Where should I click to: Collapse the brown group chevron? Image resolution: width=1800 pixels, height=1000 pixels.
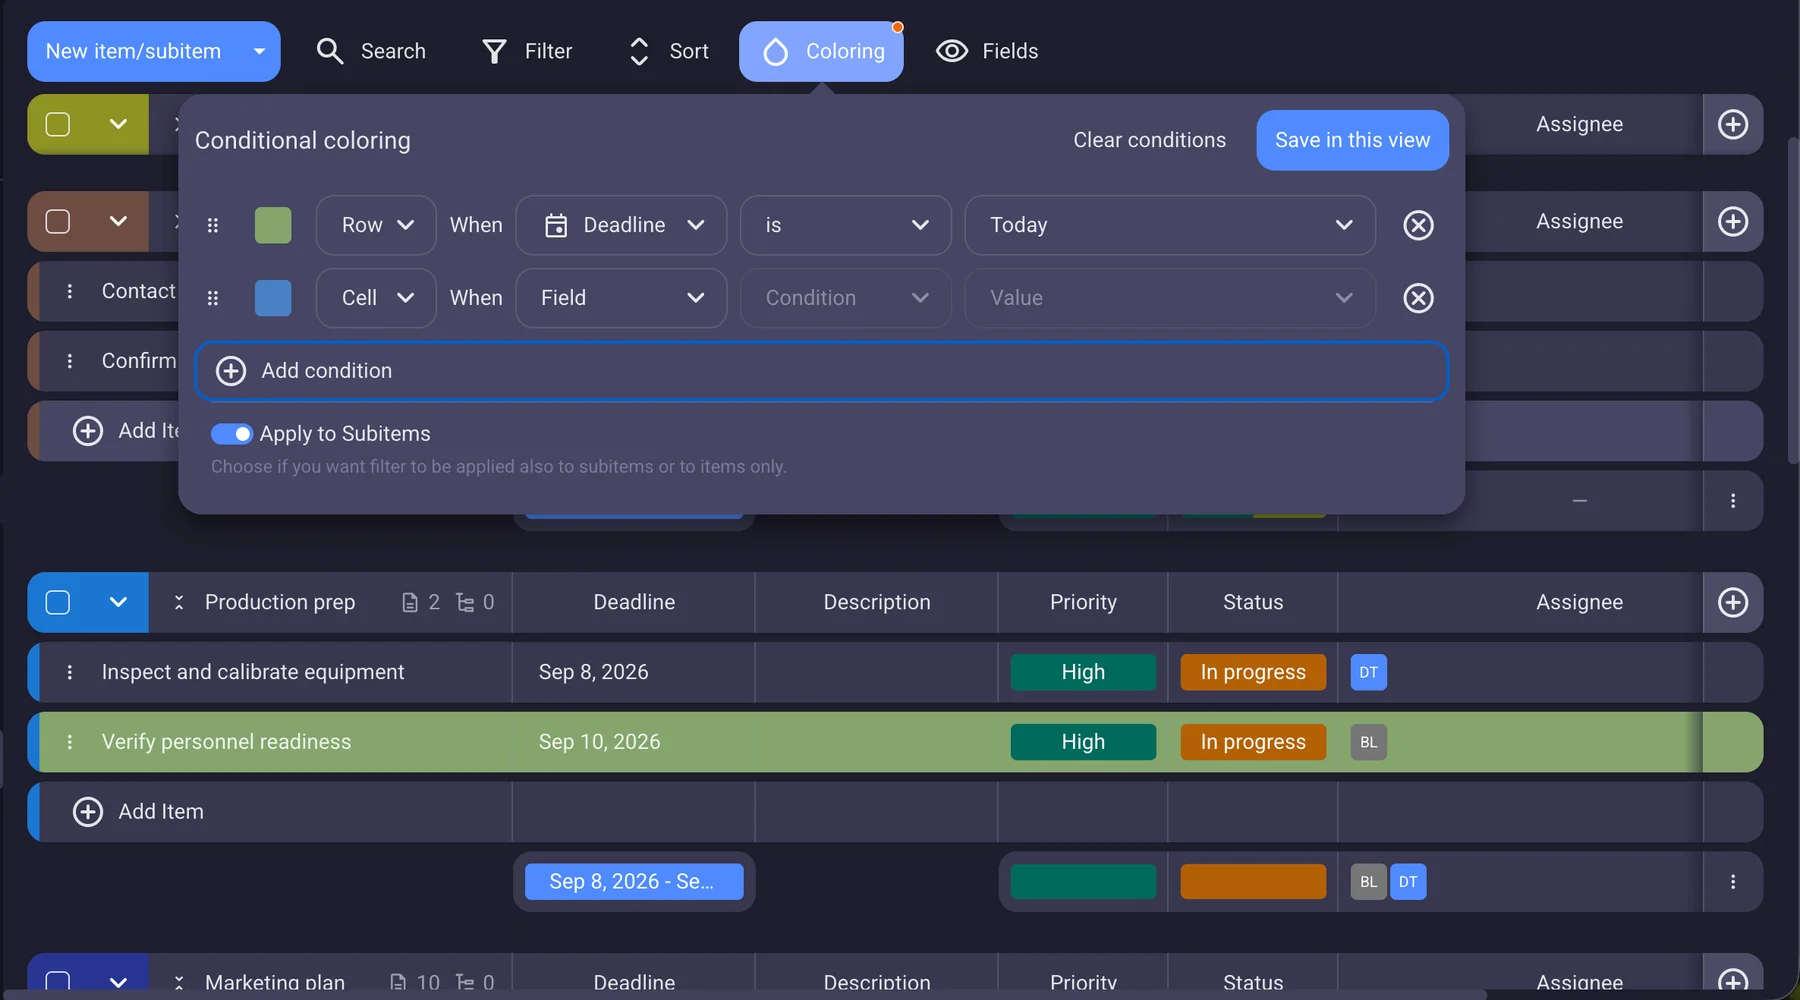(x=118, y=221)
